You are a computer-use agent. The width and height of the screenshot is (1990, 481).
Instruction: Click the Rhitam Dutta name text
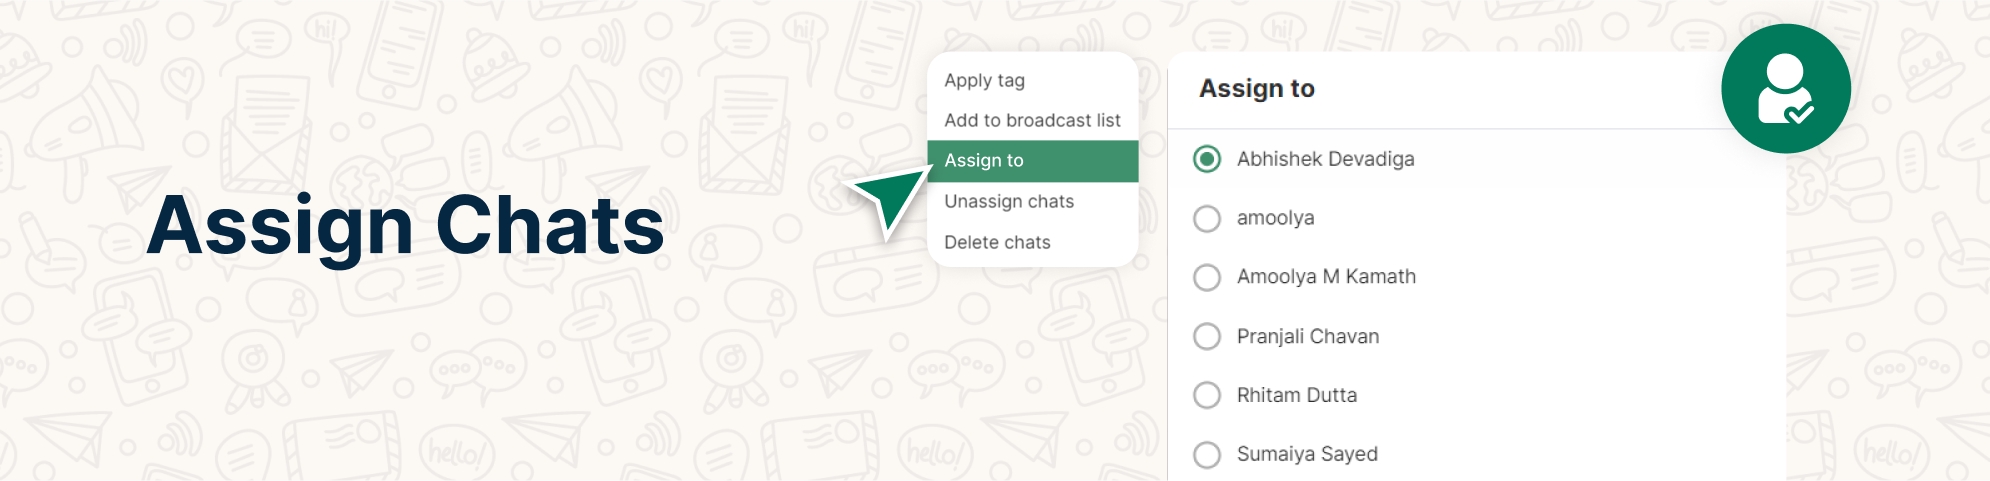1296,395
